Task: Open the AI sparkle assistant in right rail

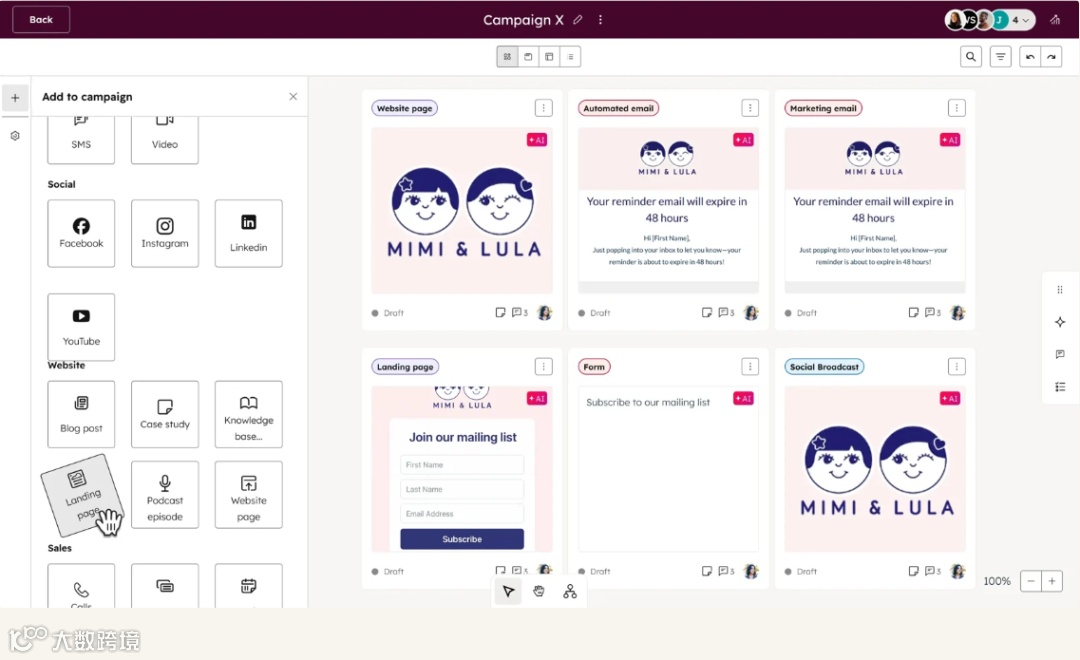Action: 1060,322
